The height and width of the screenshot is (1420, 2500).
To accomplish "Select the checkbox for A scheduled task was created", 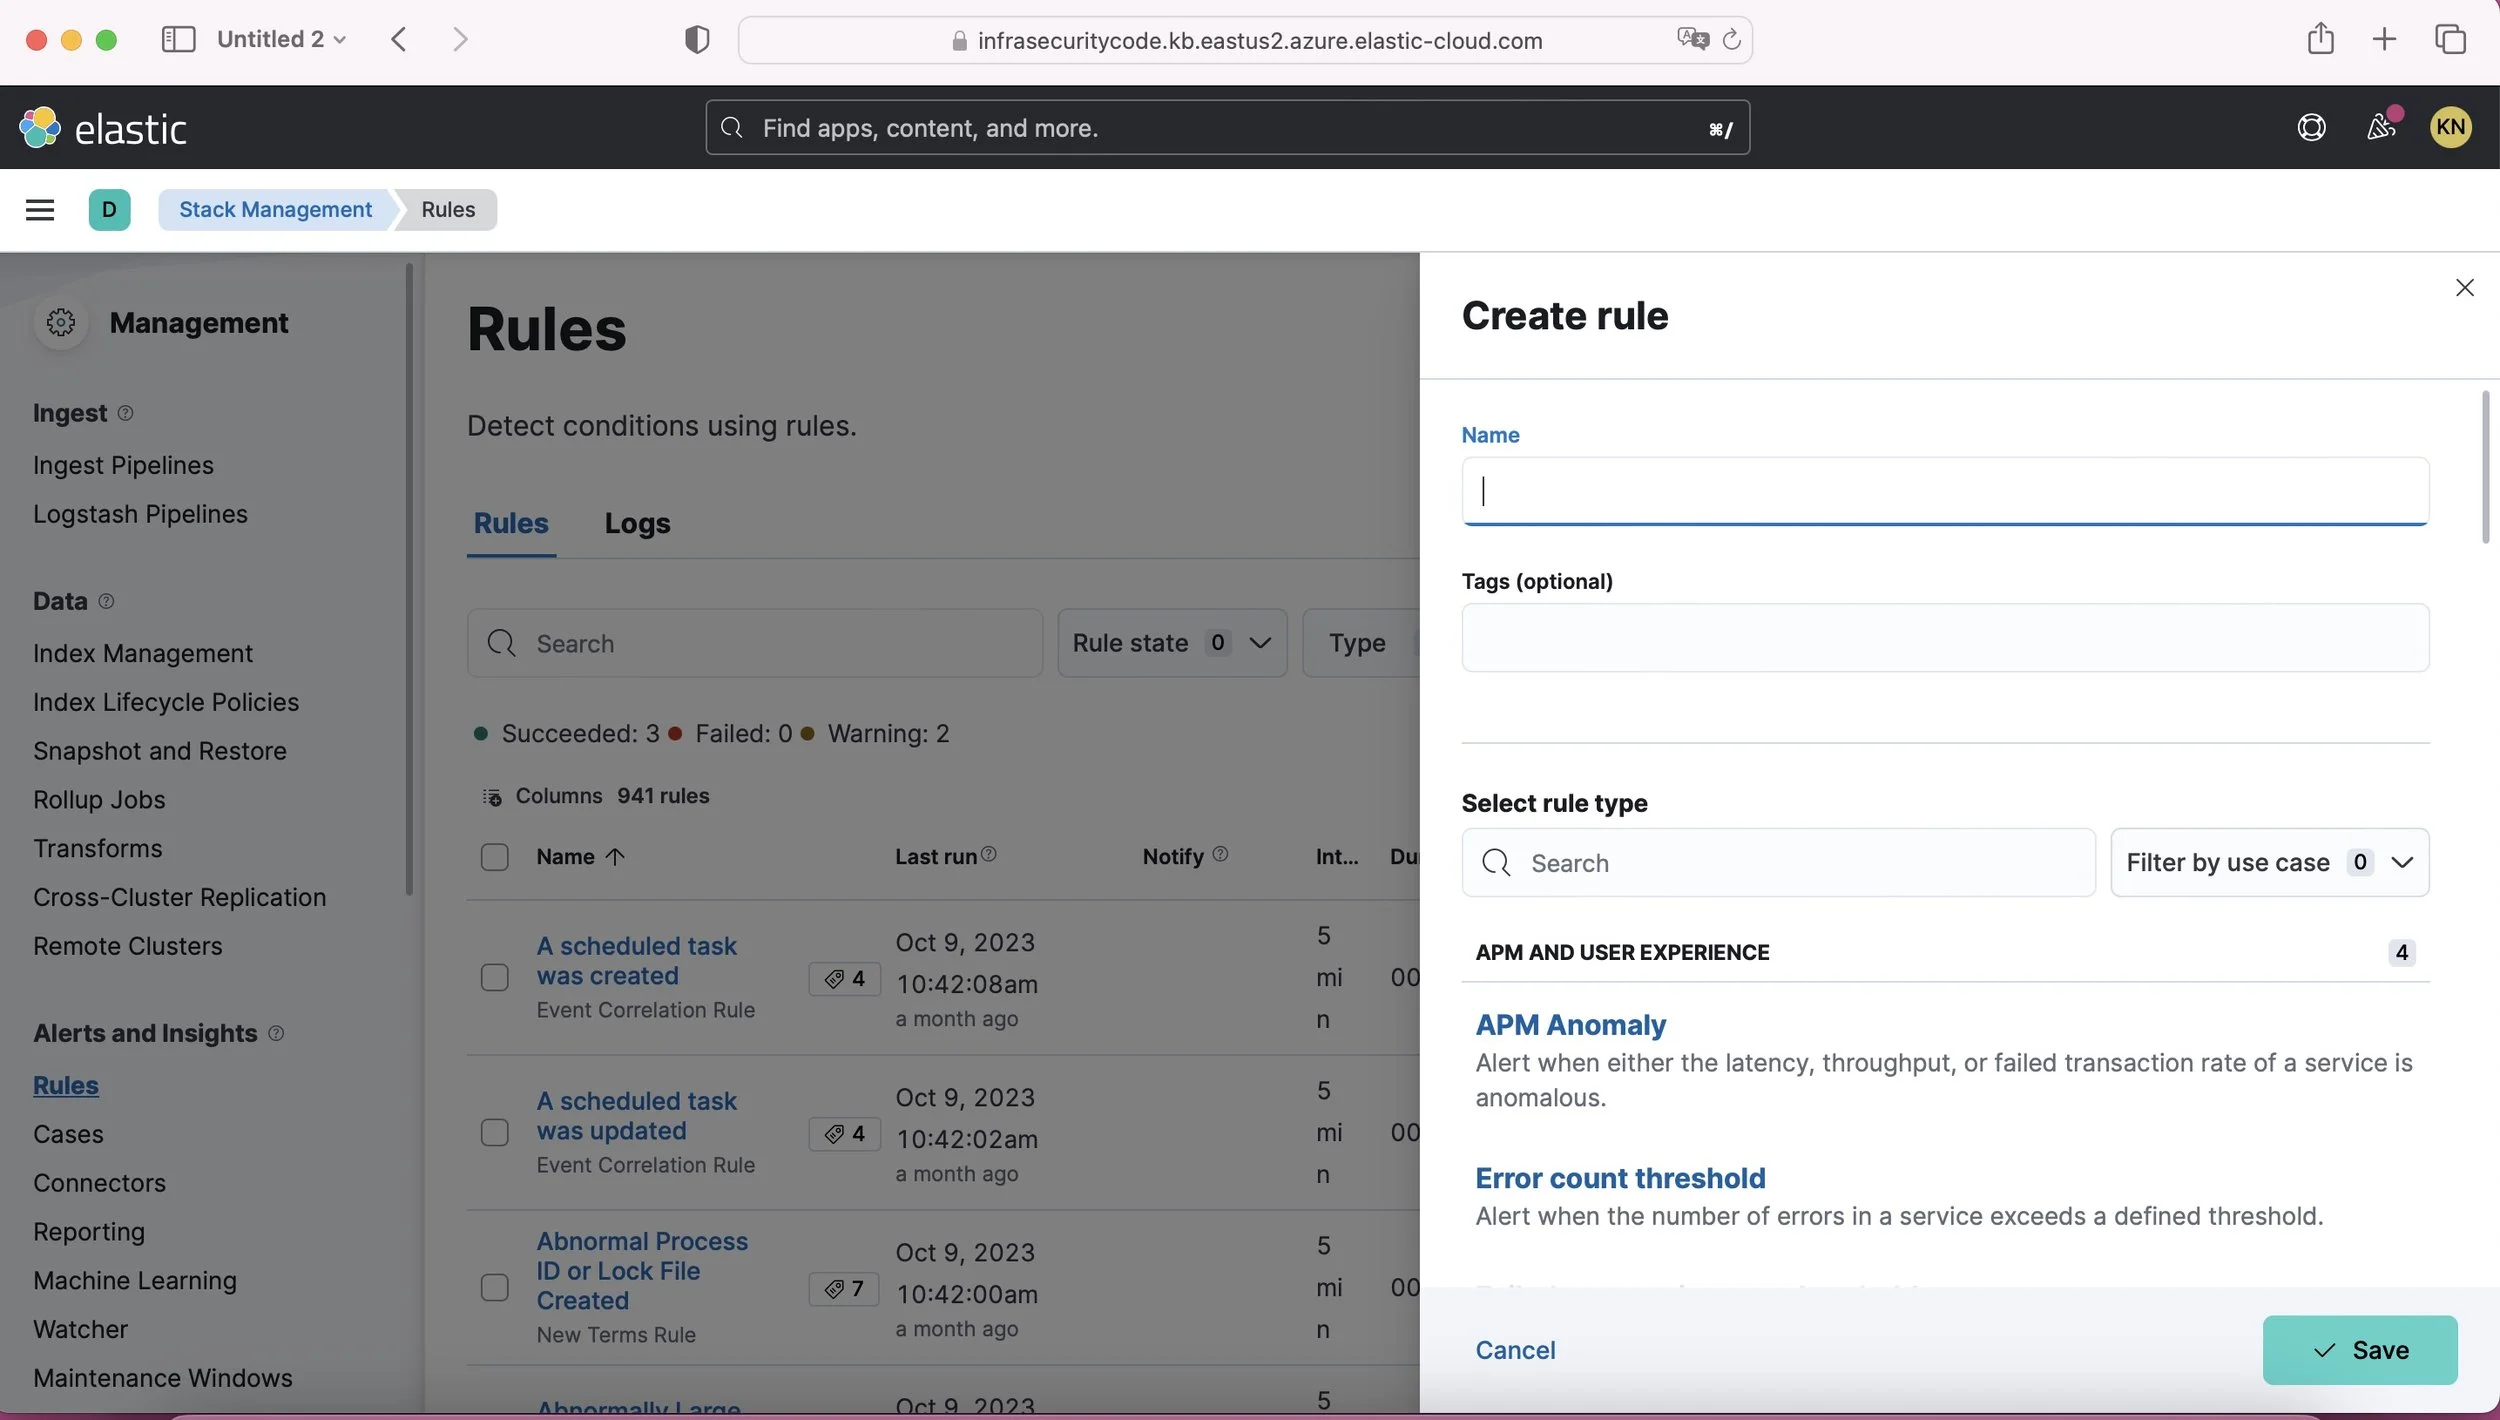I will [495, 977].
